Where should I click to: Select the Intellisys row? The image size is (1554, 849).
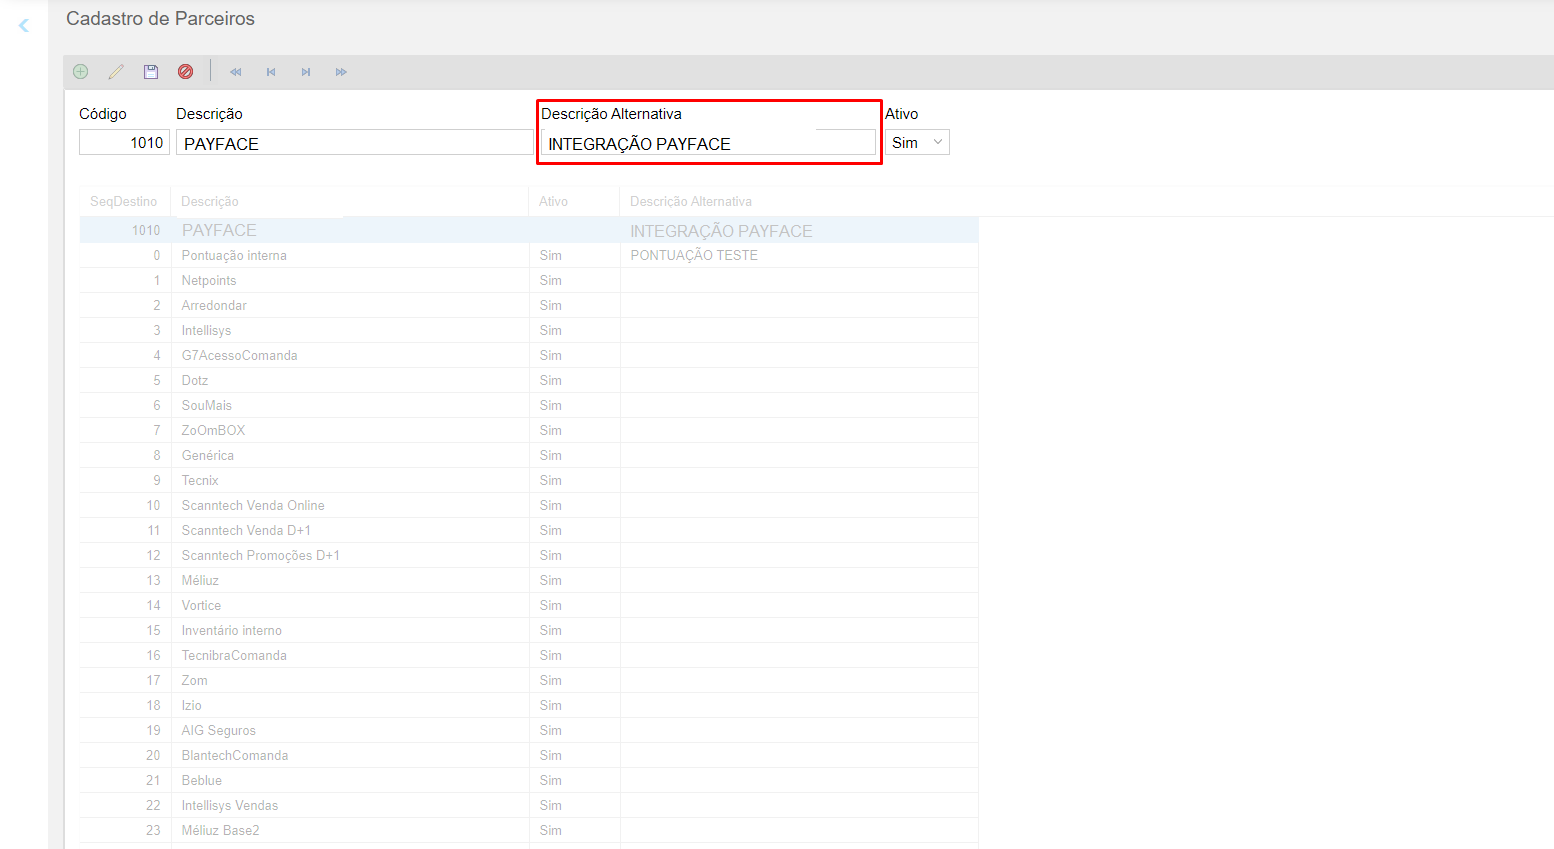tap(529, 330)
